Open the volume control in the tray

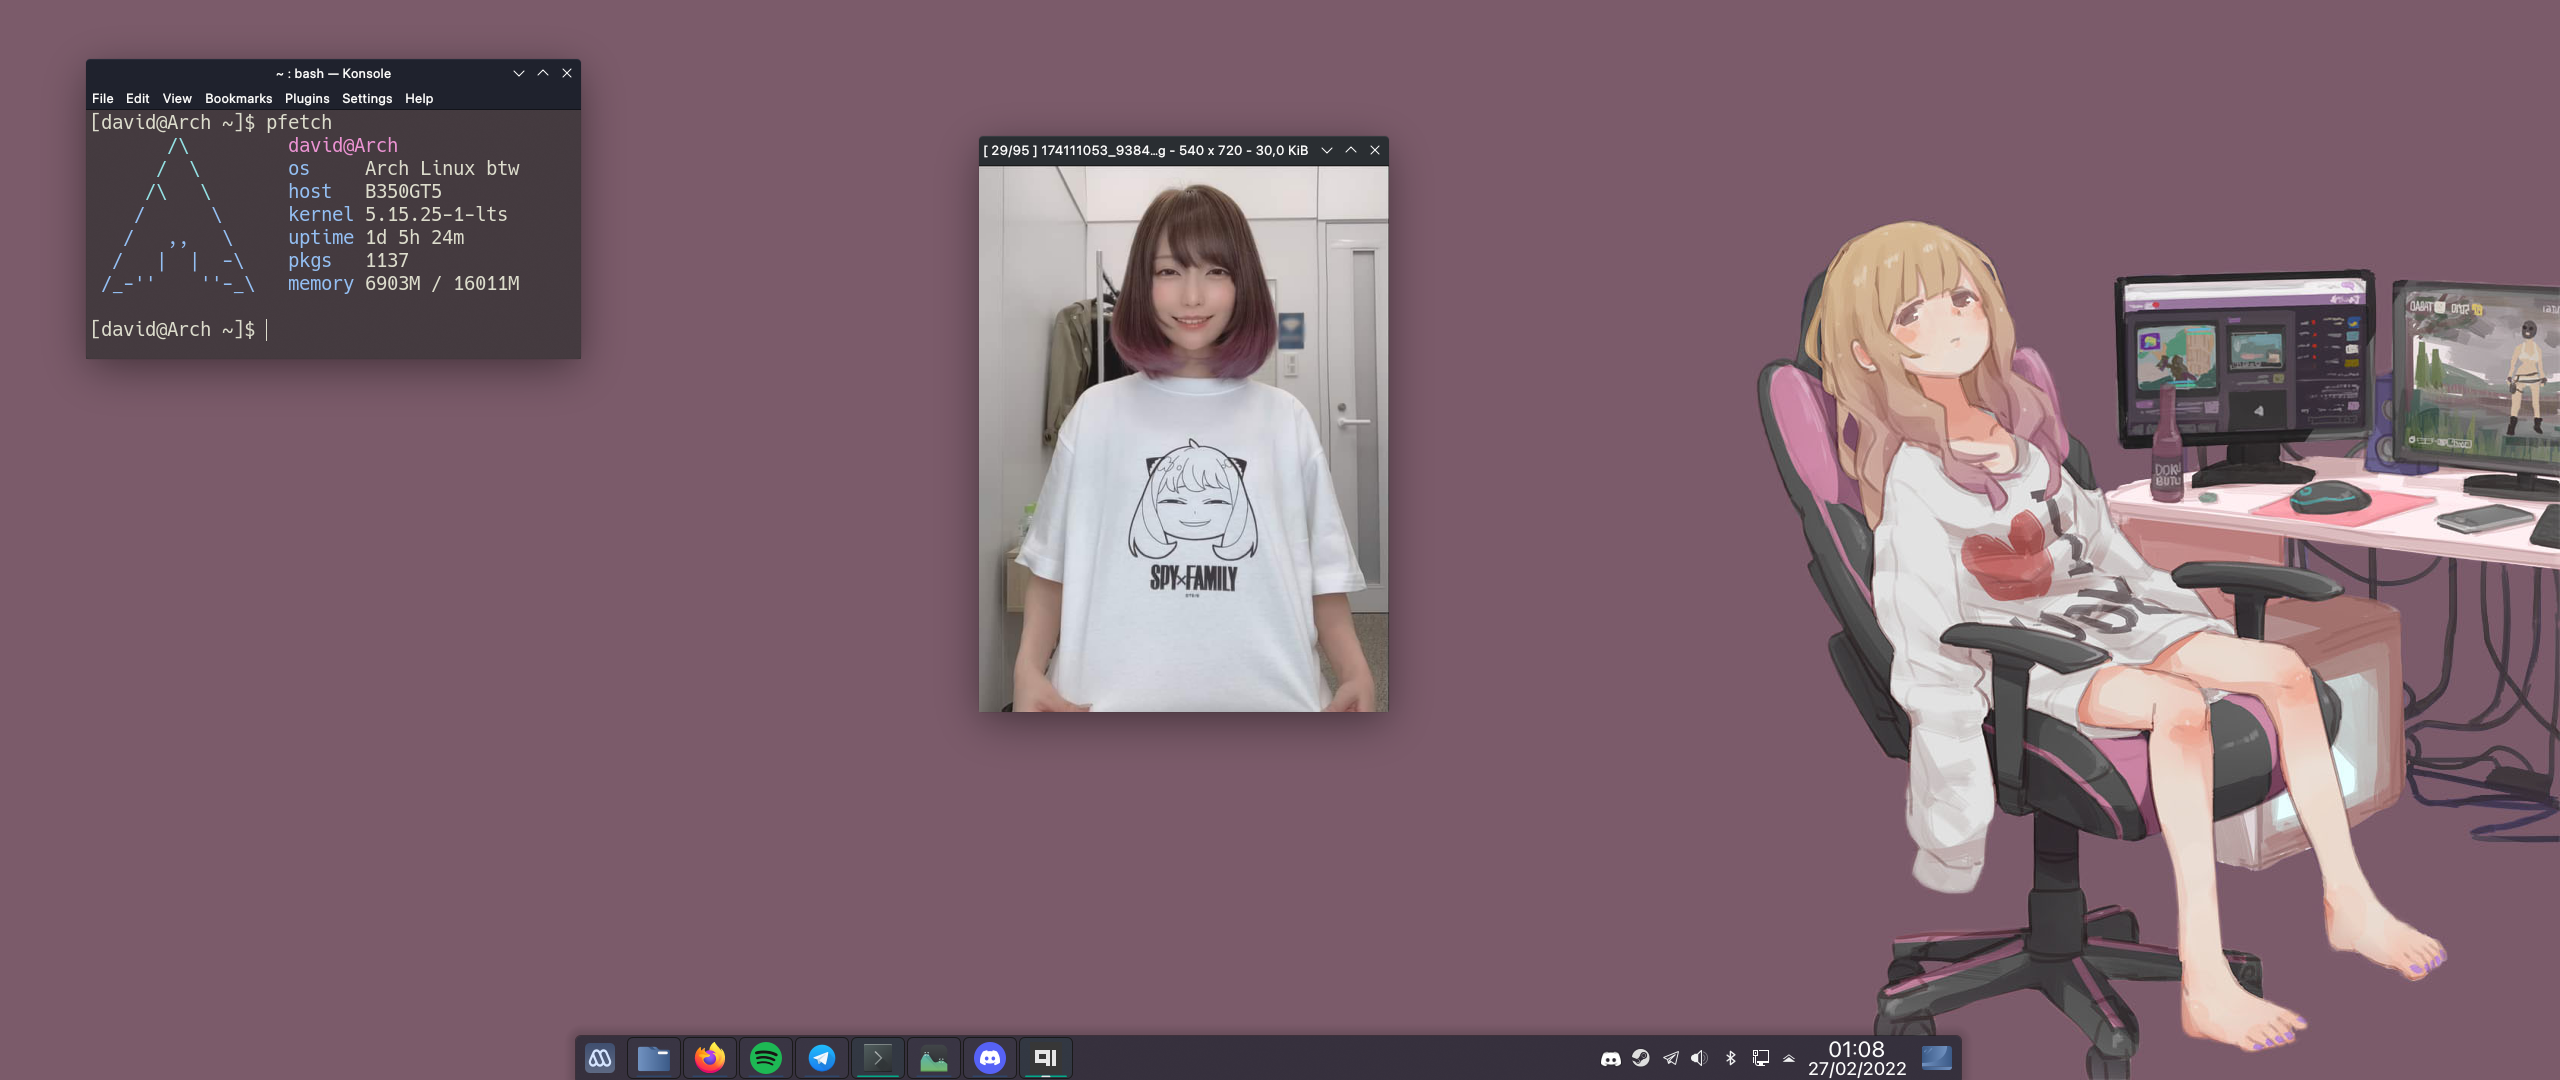point(1700,1058)
